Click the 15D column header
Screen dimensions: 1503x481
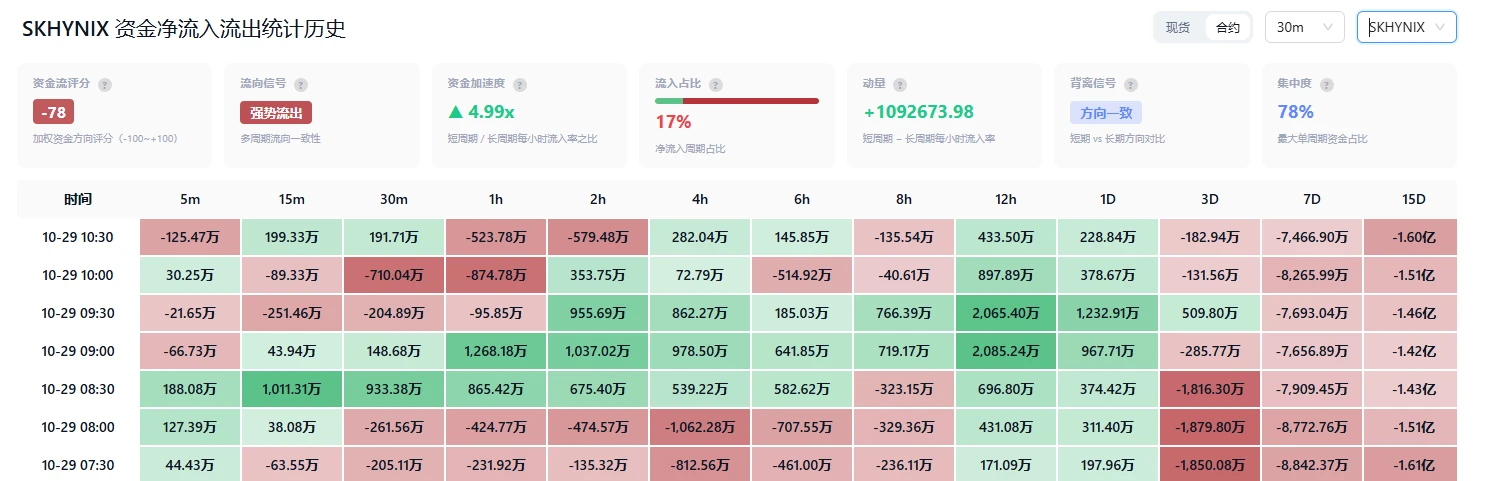pos(1414,199)
